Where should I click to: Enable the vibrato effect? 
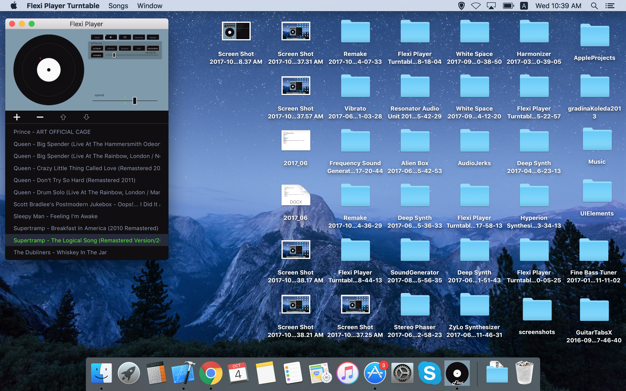point(111,48)
